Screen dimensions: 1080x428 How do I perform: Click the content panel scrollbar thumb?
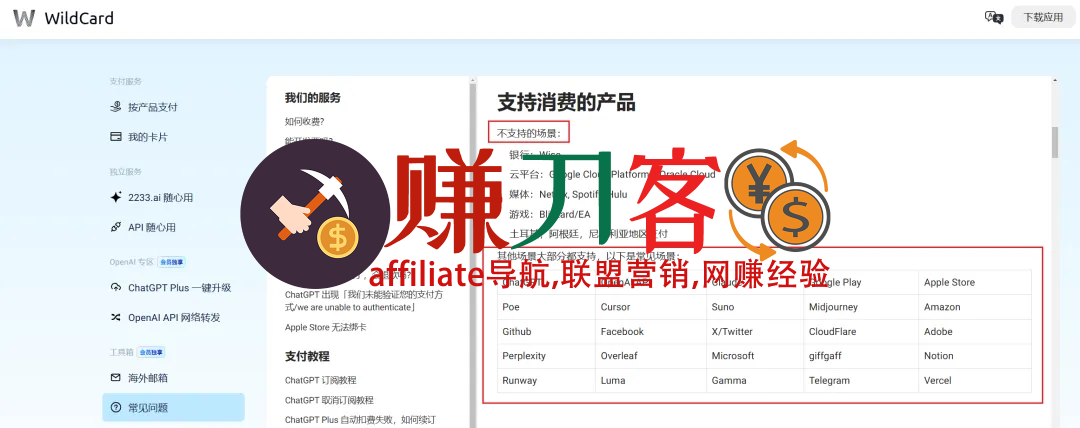[x=1055, y=142]
